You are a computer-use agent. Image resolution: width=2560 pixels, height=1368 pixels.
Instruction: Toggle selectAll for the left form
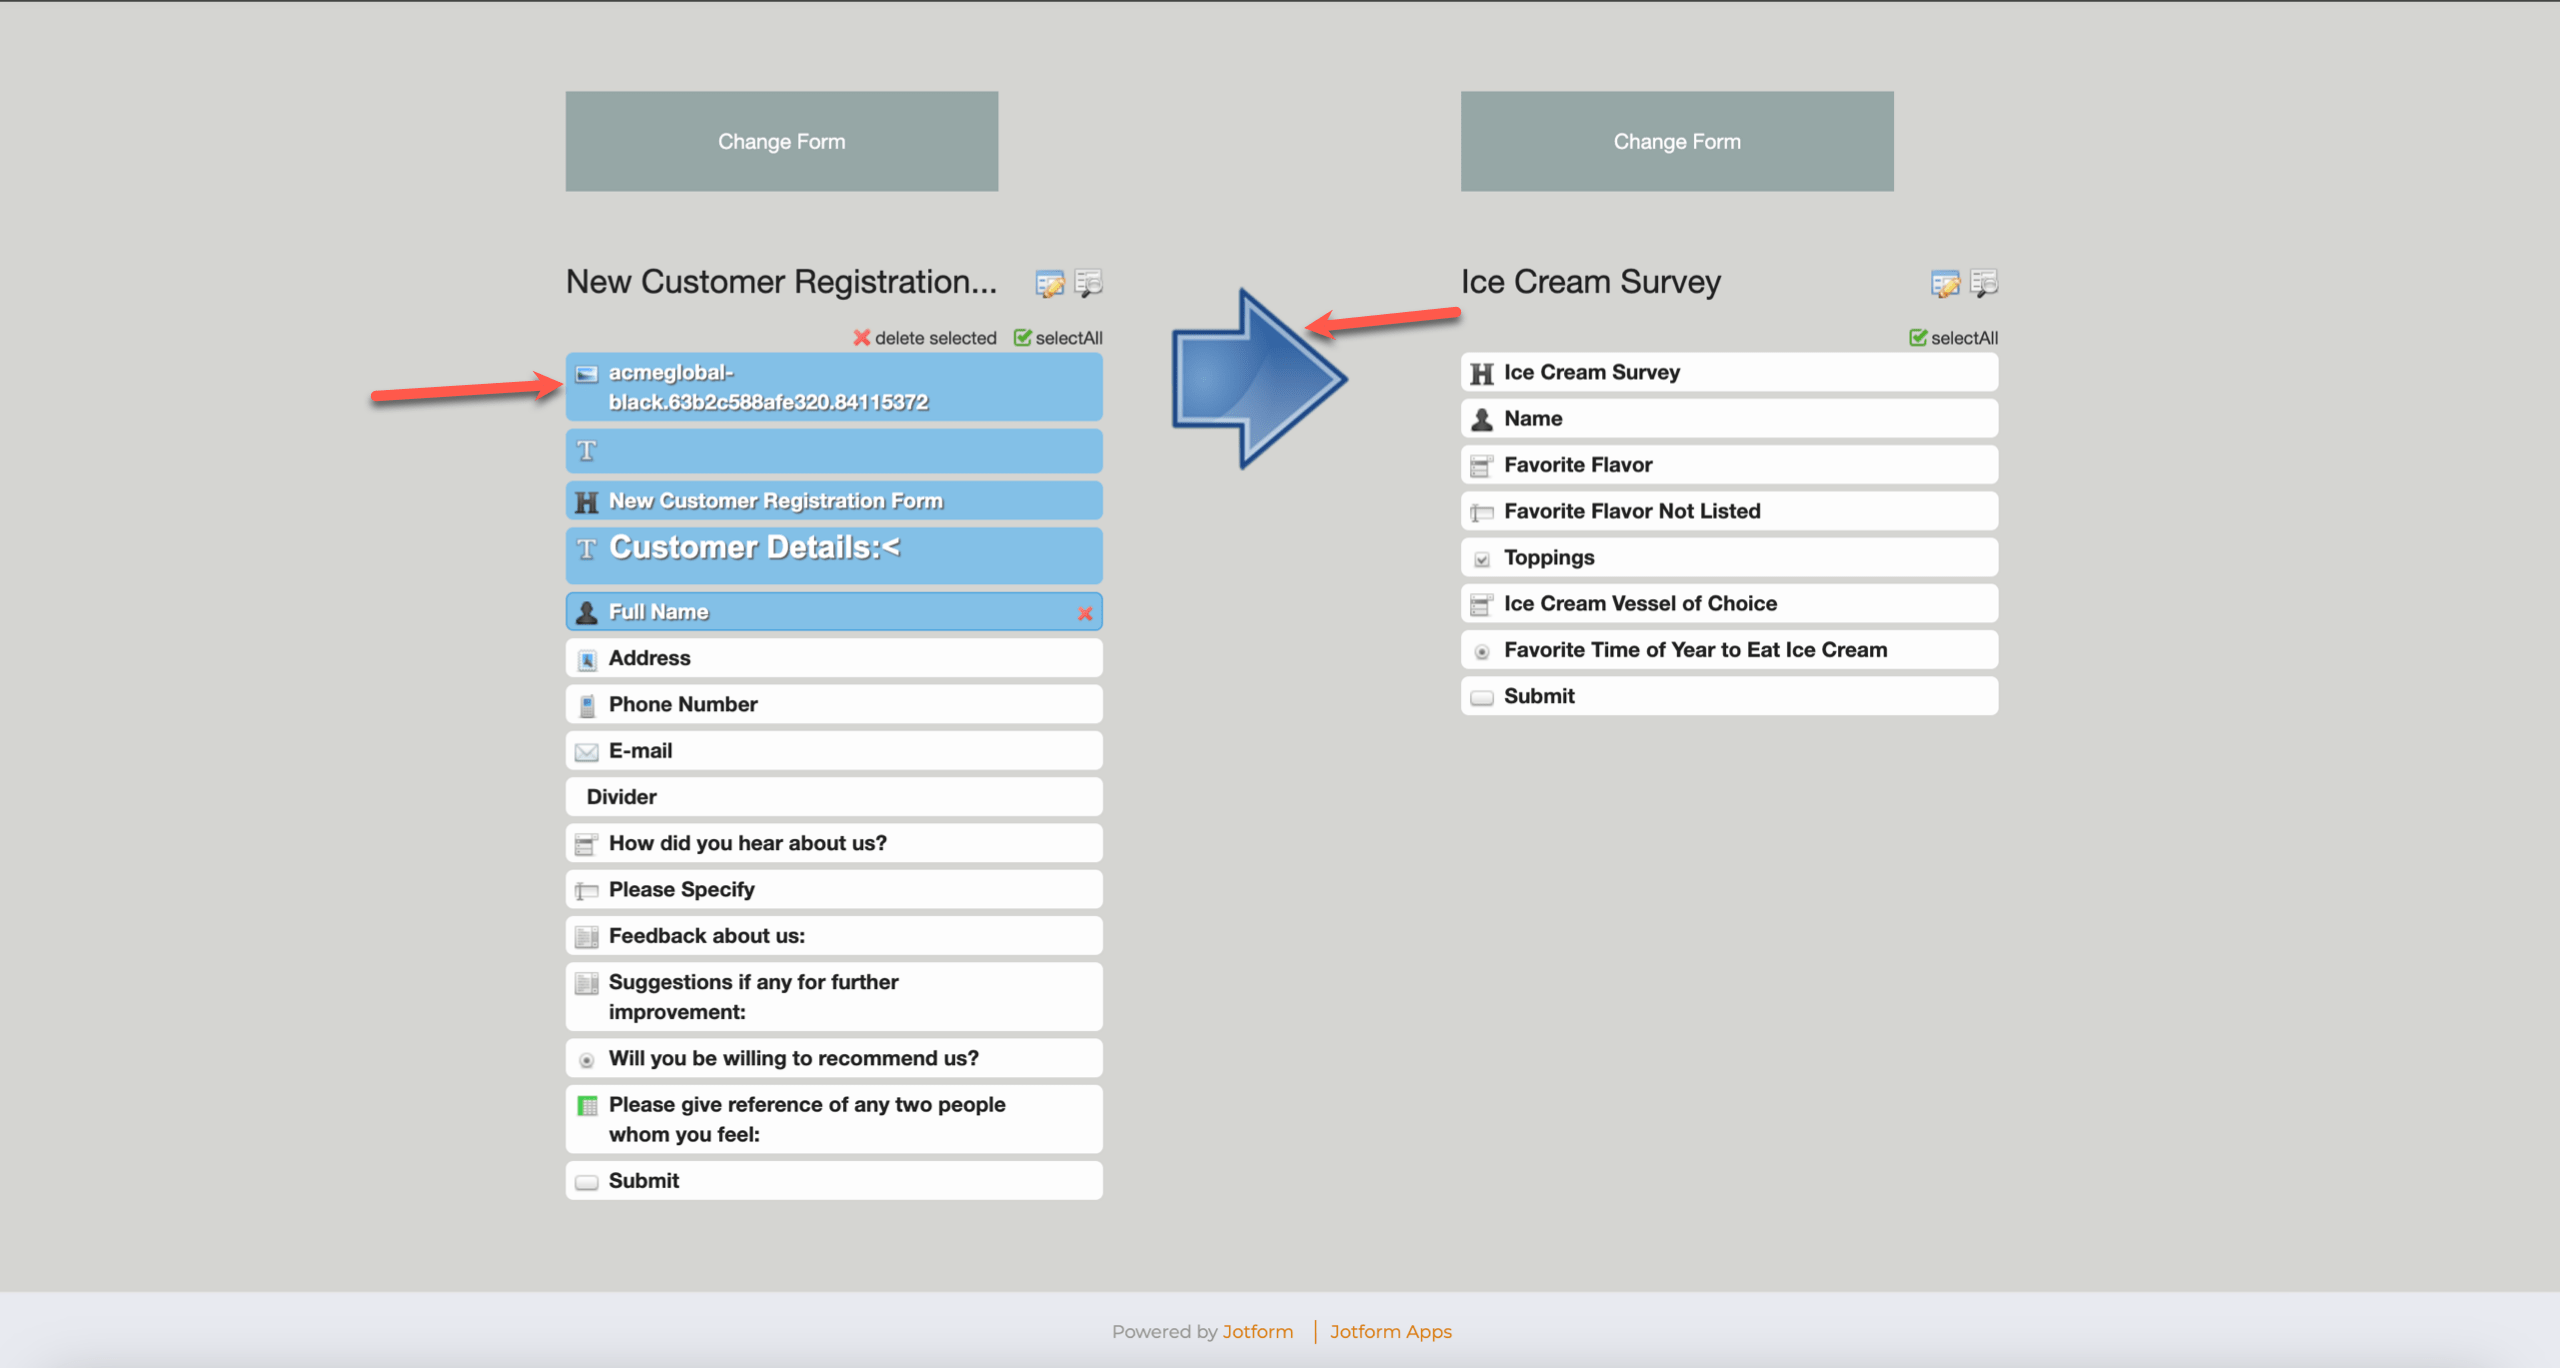(1058, 338)
